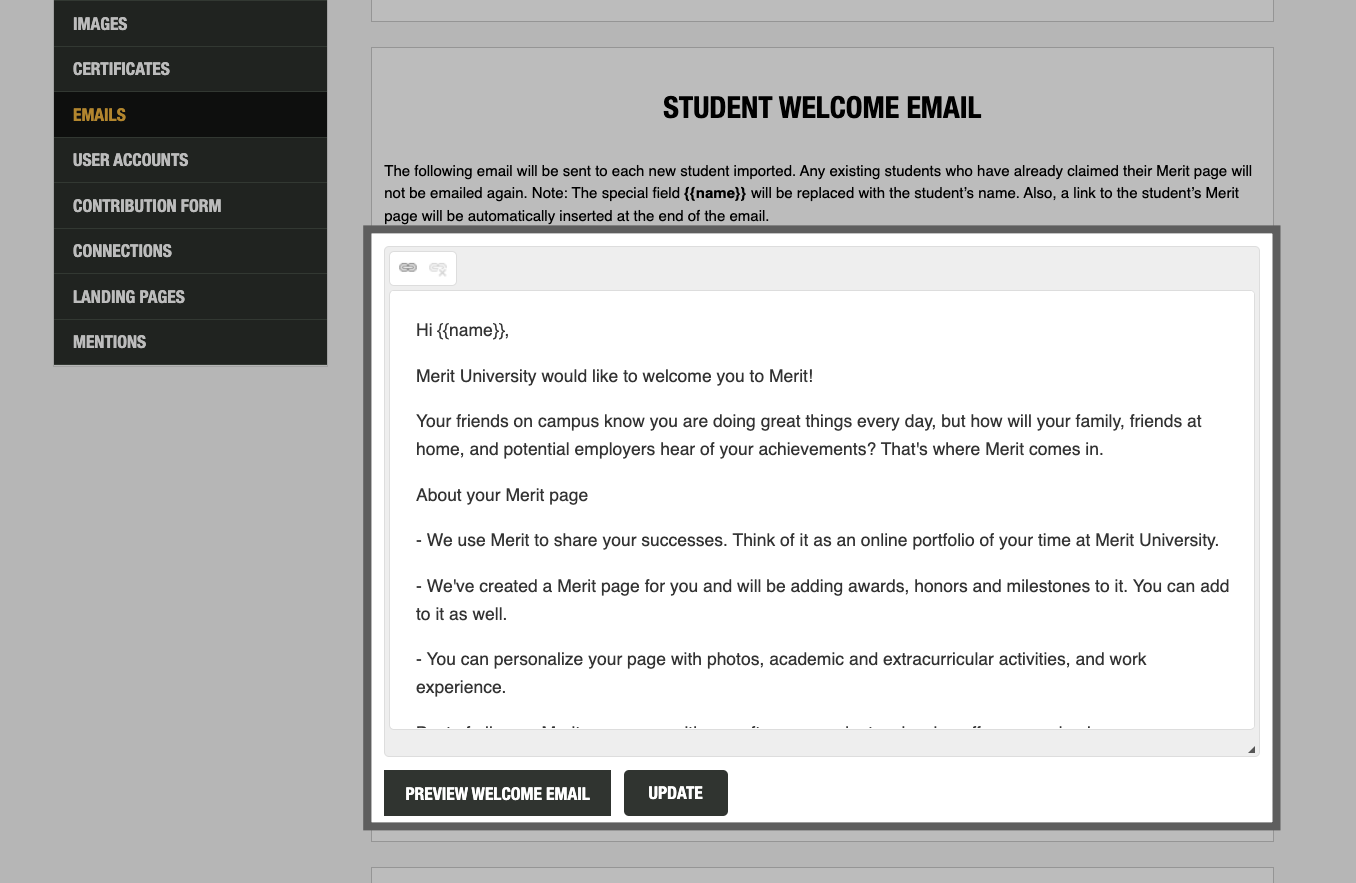Image resolution: width=1356 pixels, height=883 pixels.
Task: Click the Student Welcome Email heading
Action: click(x=821, y=107)
